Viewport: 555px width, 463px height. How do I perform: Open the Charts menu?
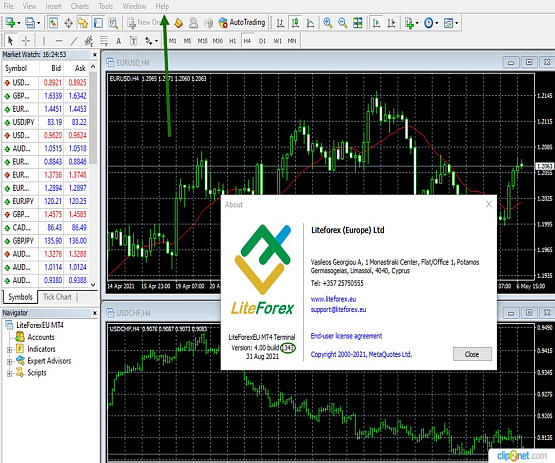[80, 6]
